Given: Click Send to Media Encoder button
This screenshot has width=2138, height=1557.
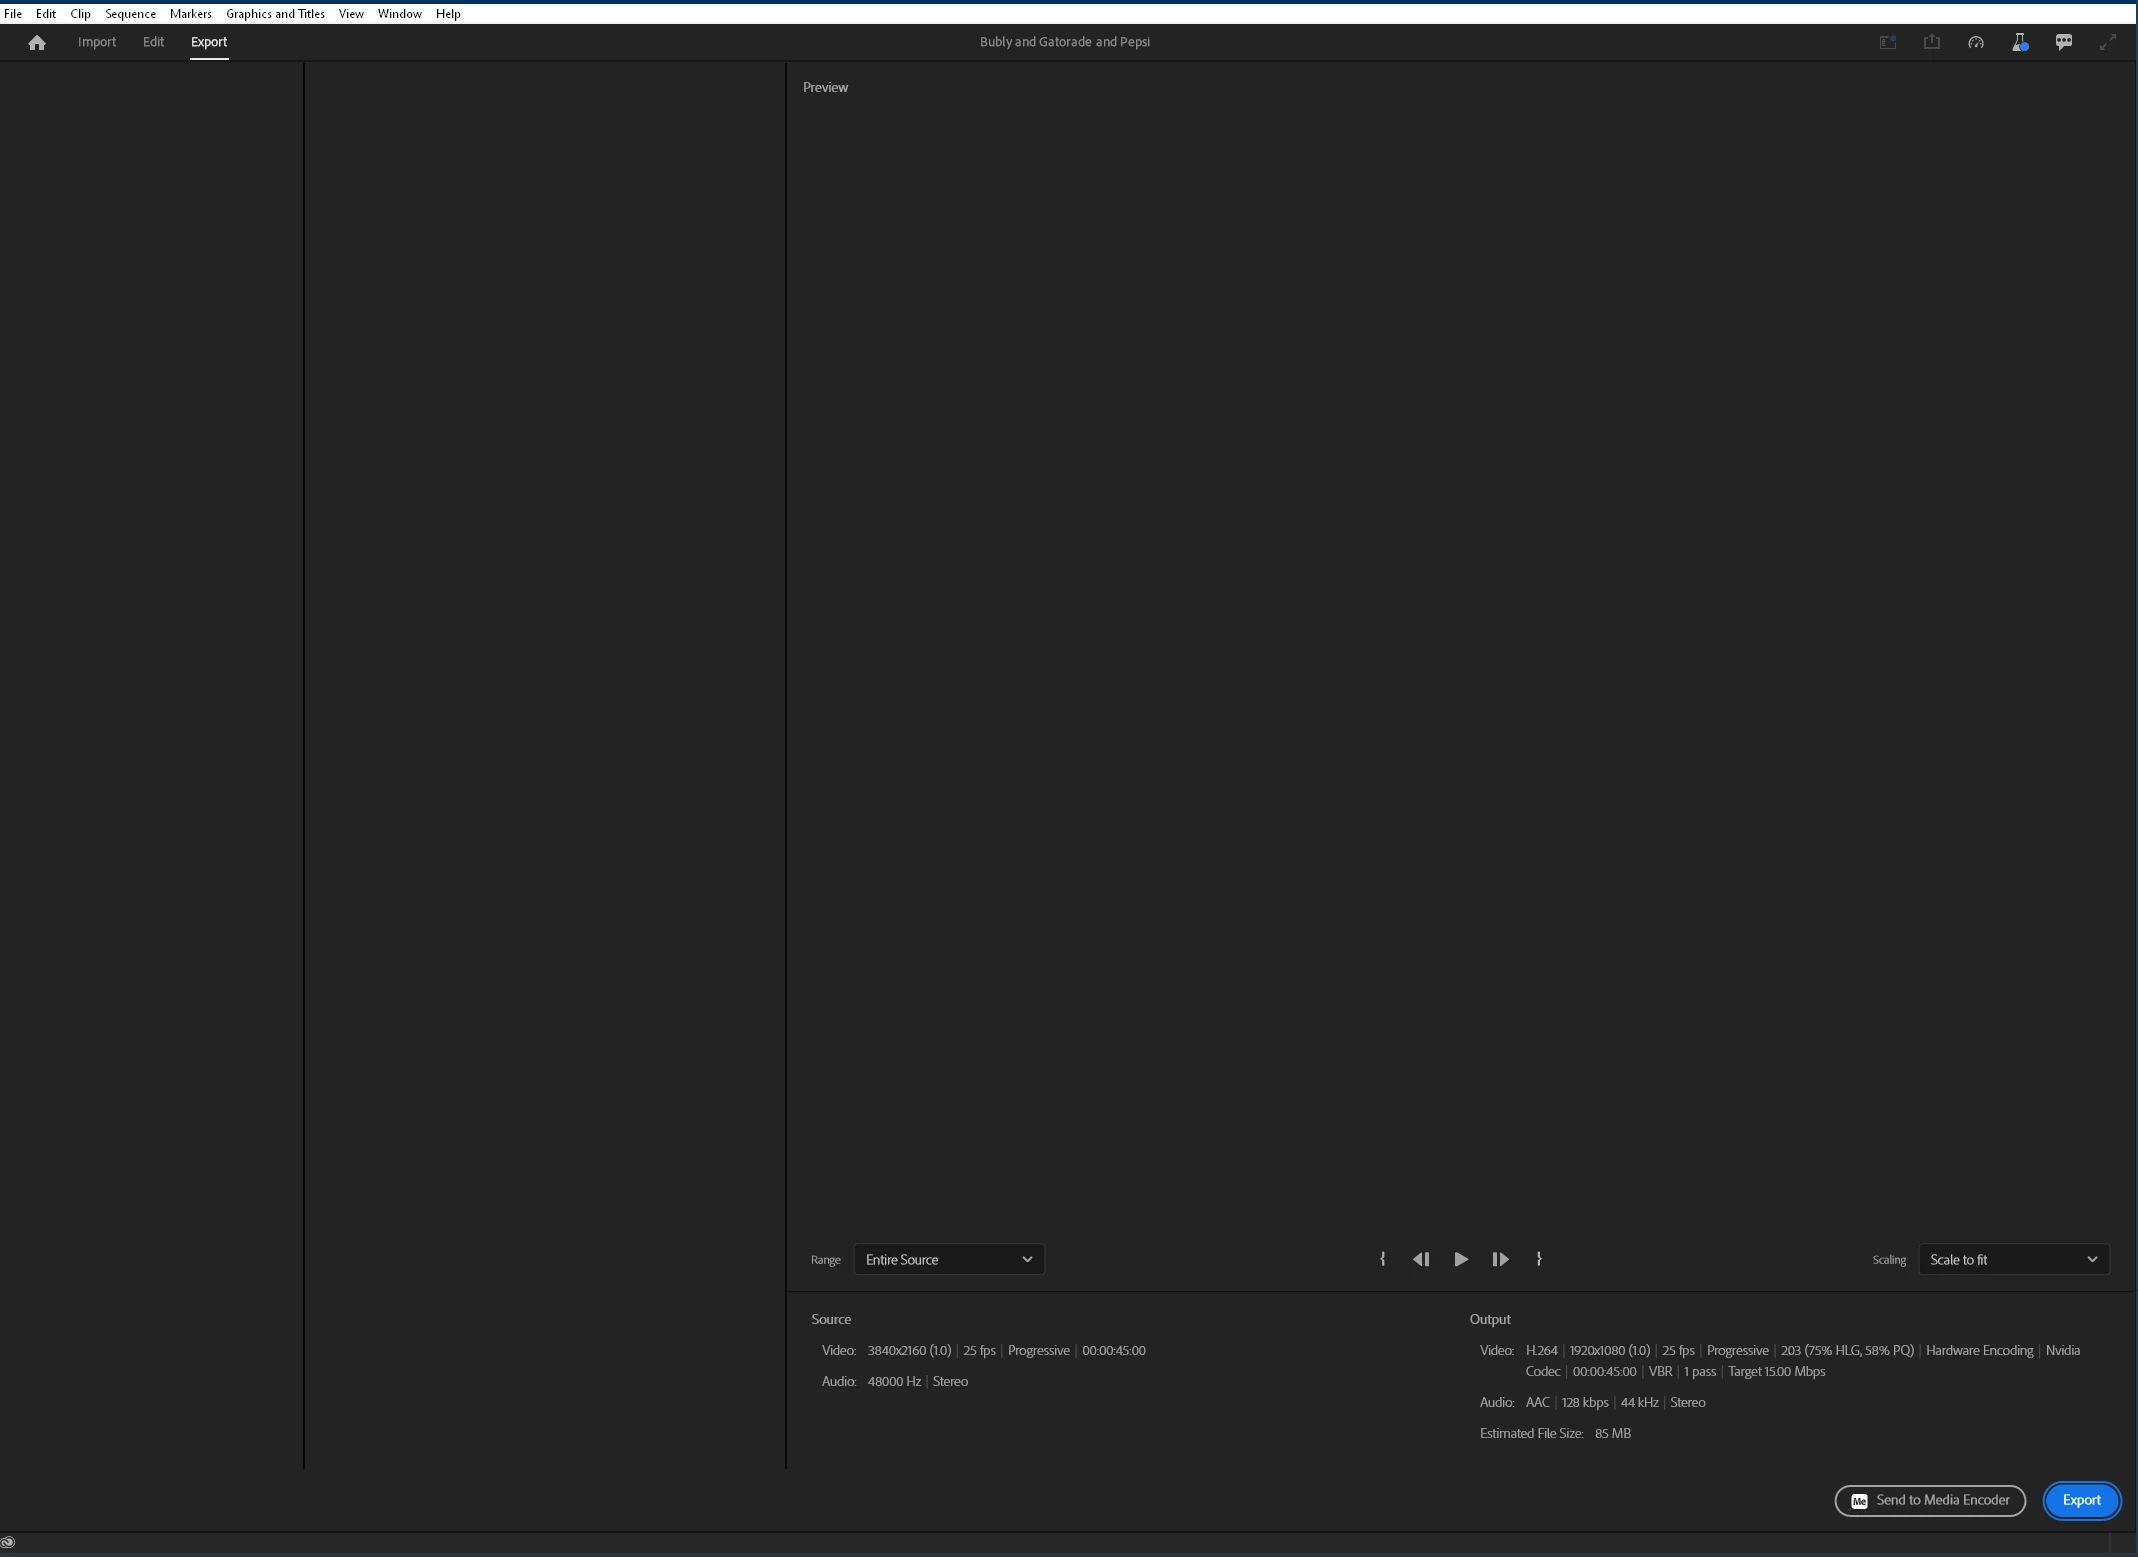Looking at the screenshot, I should (1929, 1500).
